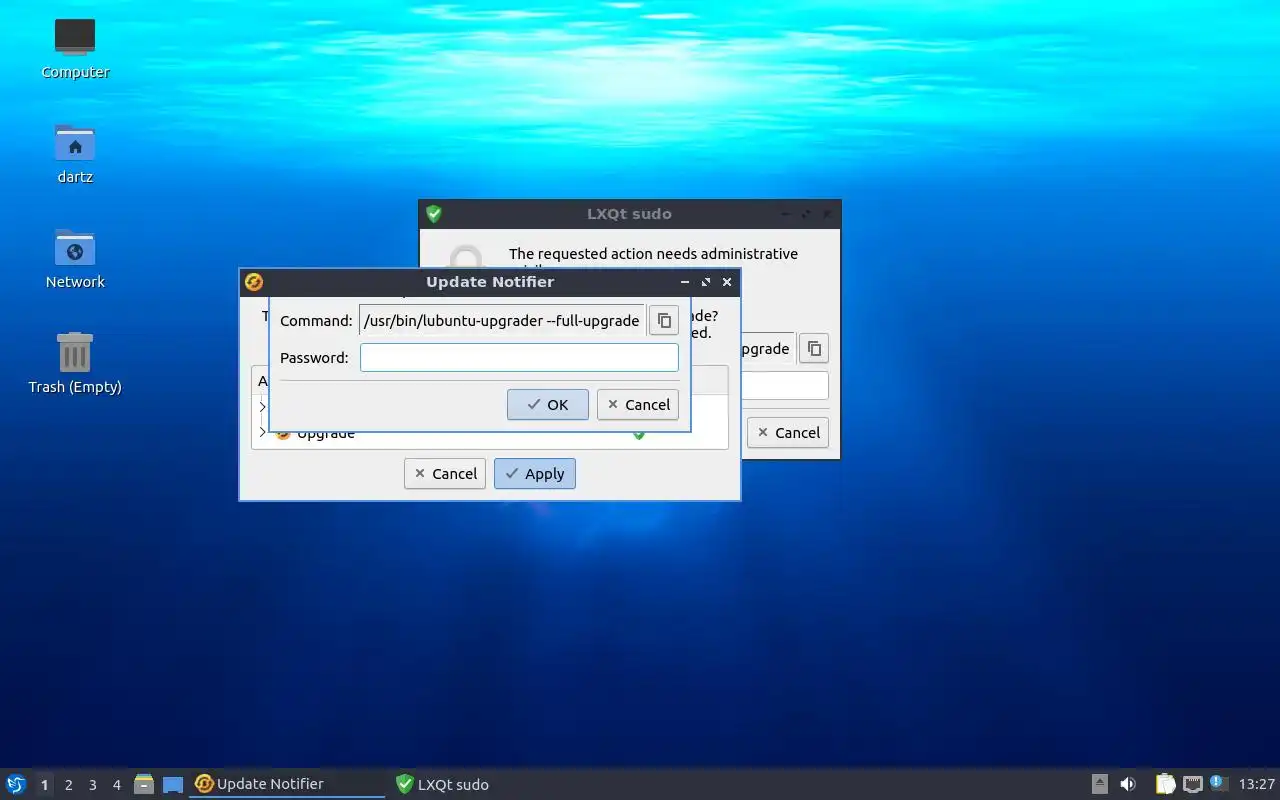This screenshot has width=1280, height=800.
Task: Switch to desktop 1 in the pager
Action: tap(44, 785)
